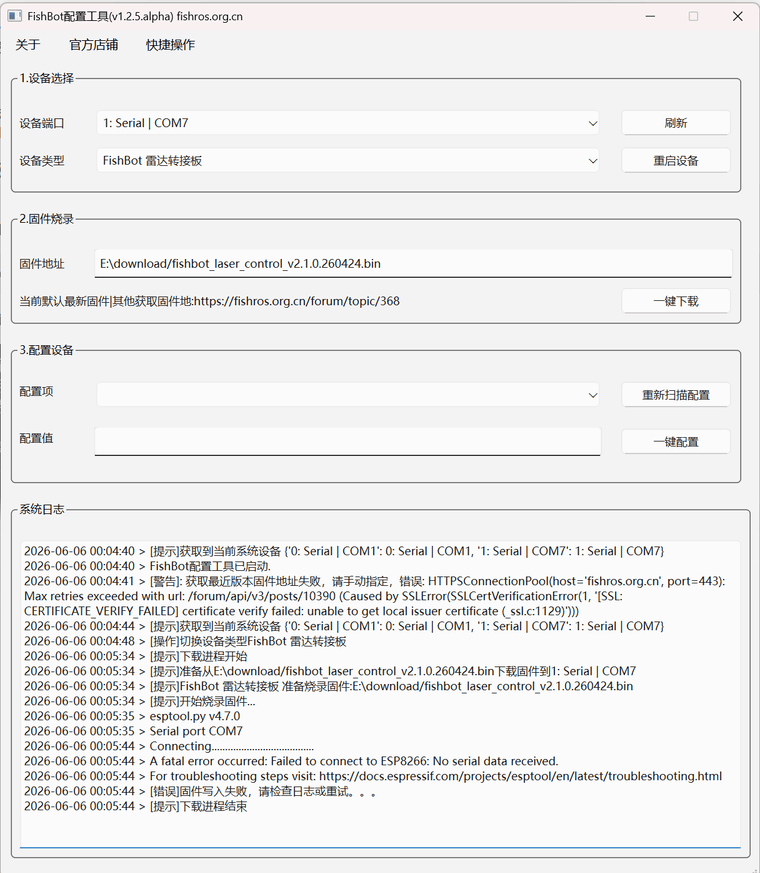Click the 设备类型 label
The height and width of the screenshot is (873, 760).
click(x=42, y=161)
